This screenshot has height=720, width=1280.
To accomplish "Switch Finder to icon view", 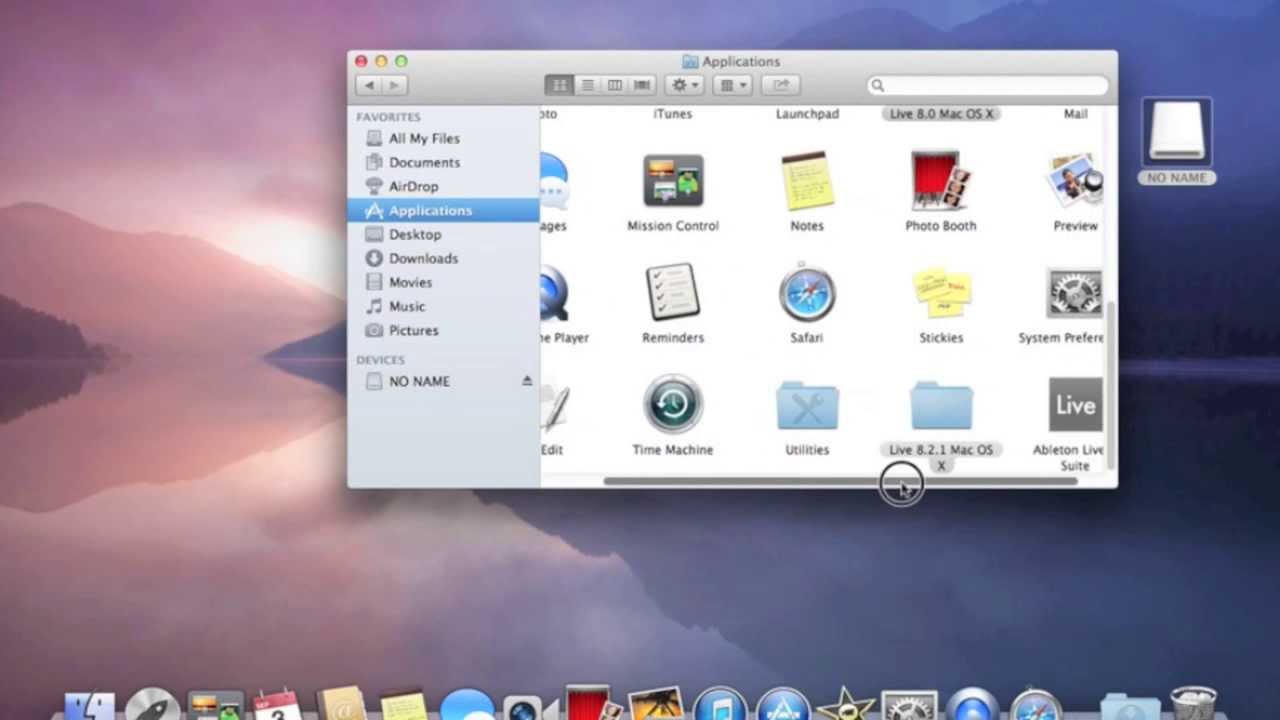I will [x=560, y=85].
